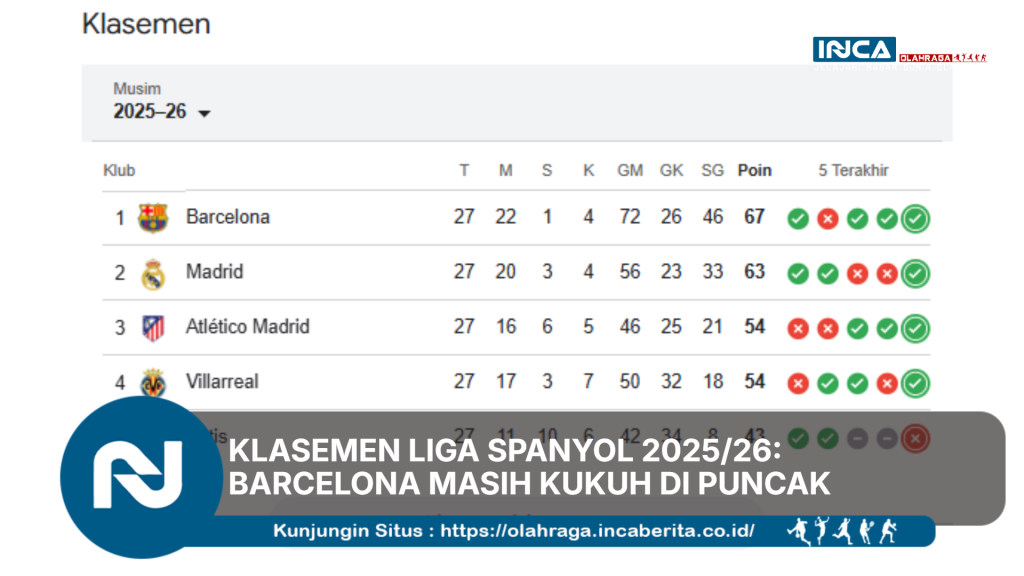1024x576 pixels.
Task: Open the Musim 2025–26 season dropdown
Action: pyautogui.click(x=150, y=112)
